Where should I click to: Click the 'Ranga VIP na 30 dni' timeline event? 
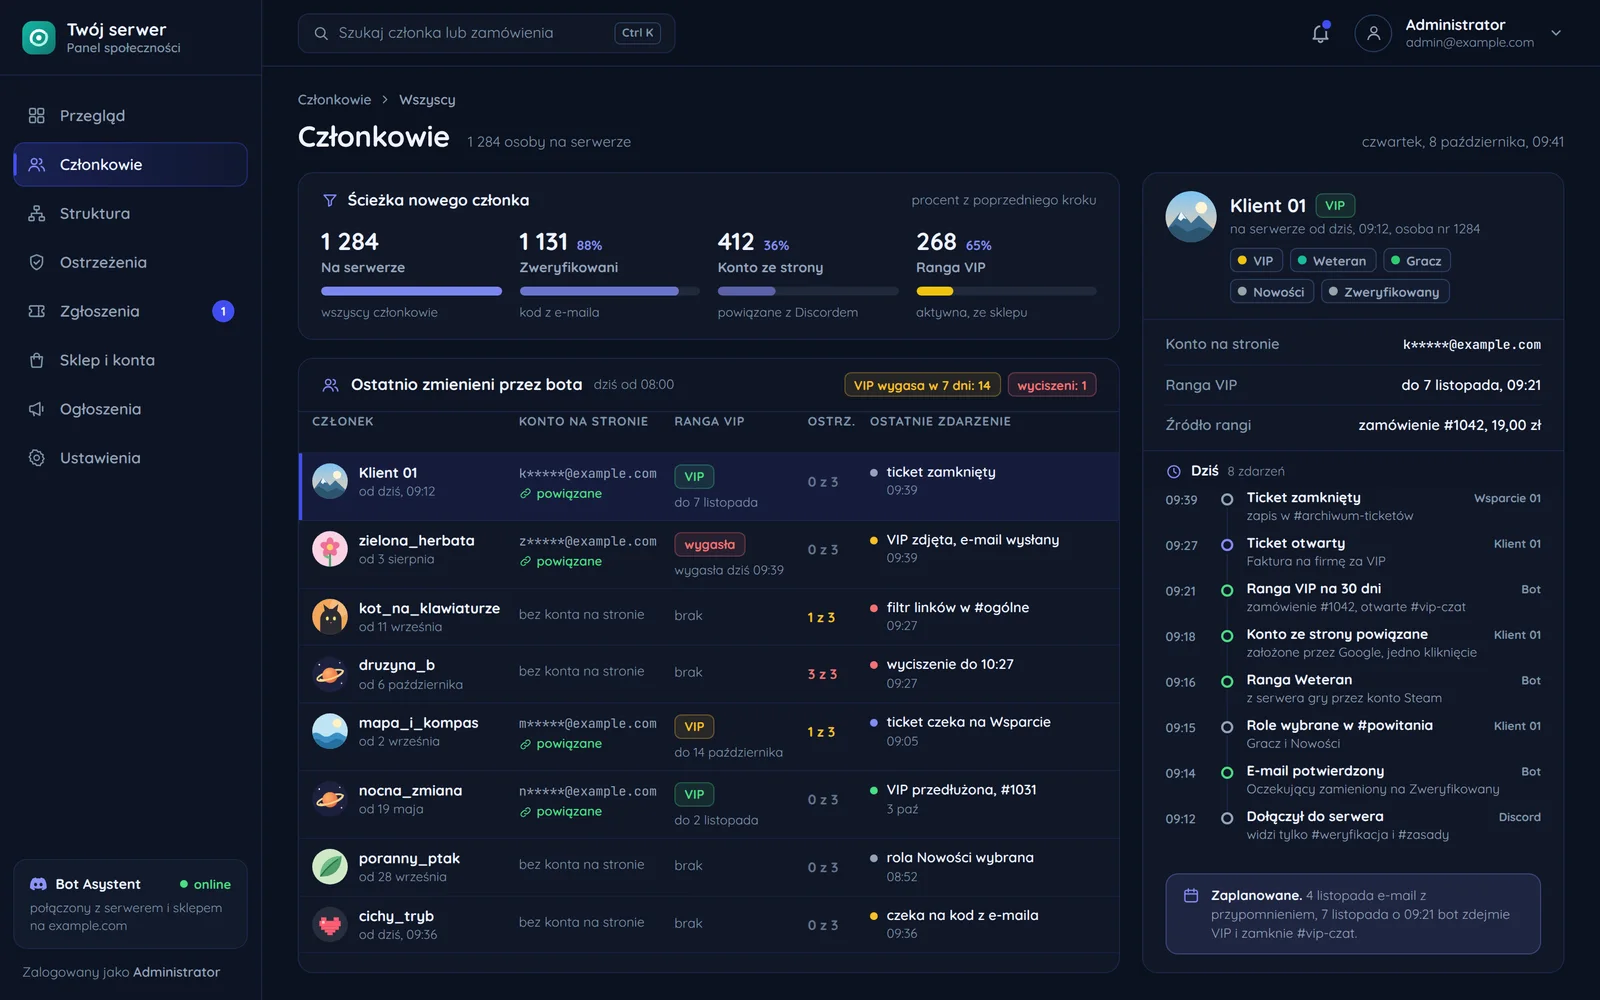click(1353, 598)
